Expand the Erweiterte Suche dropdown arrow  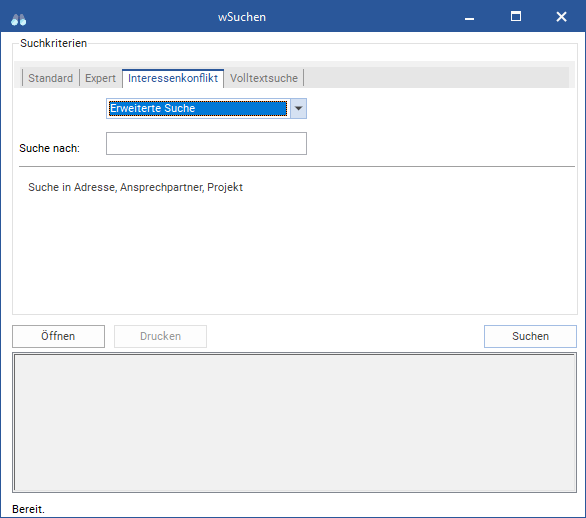298,108
